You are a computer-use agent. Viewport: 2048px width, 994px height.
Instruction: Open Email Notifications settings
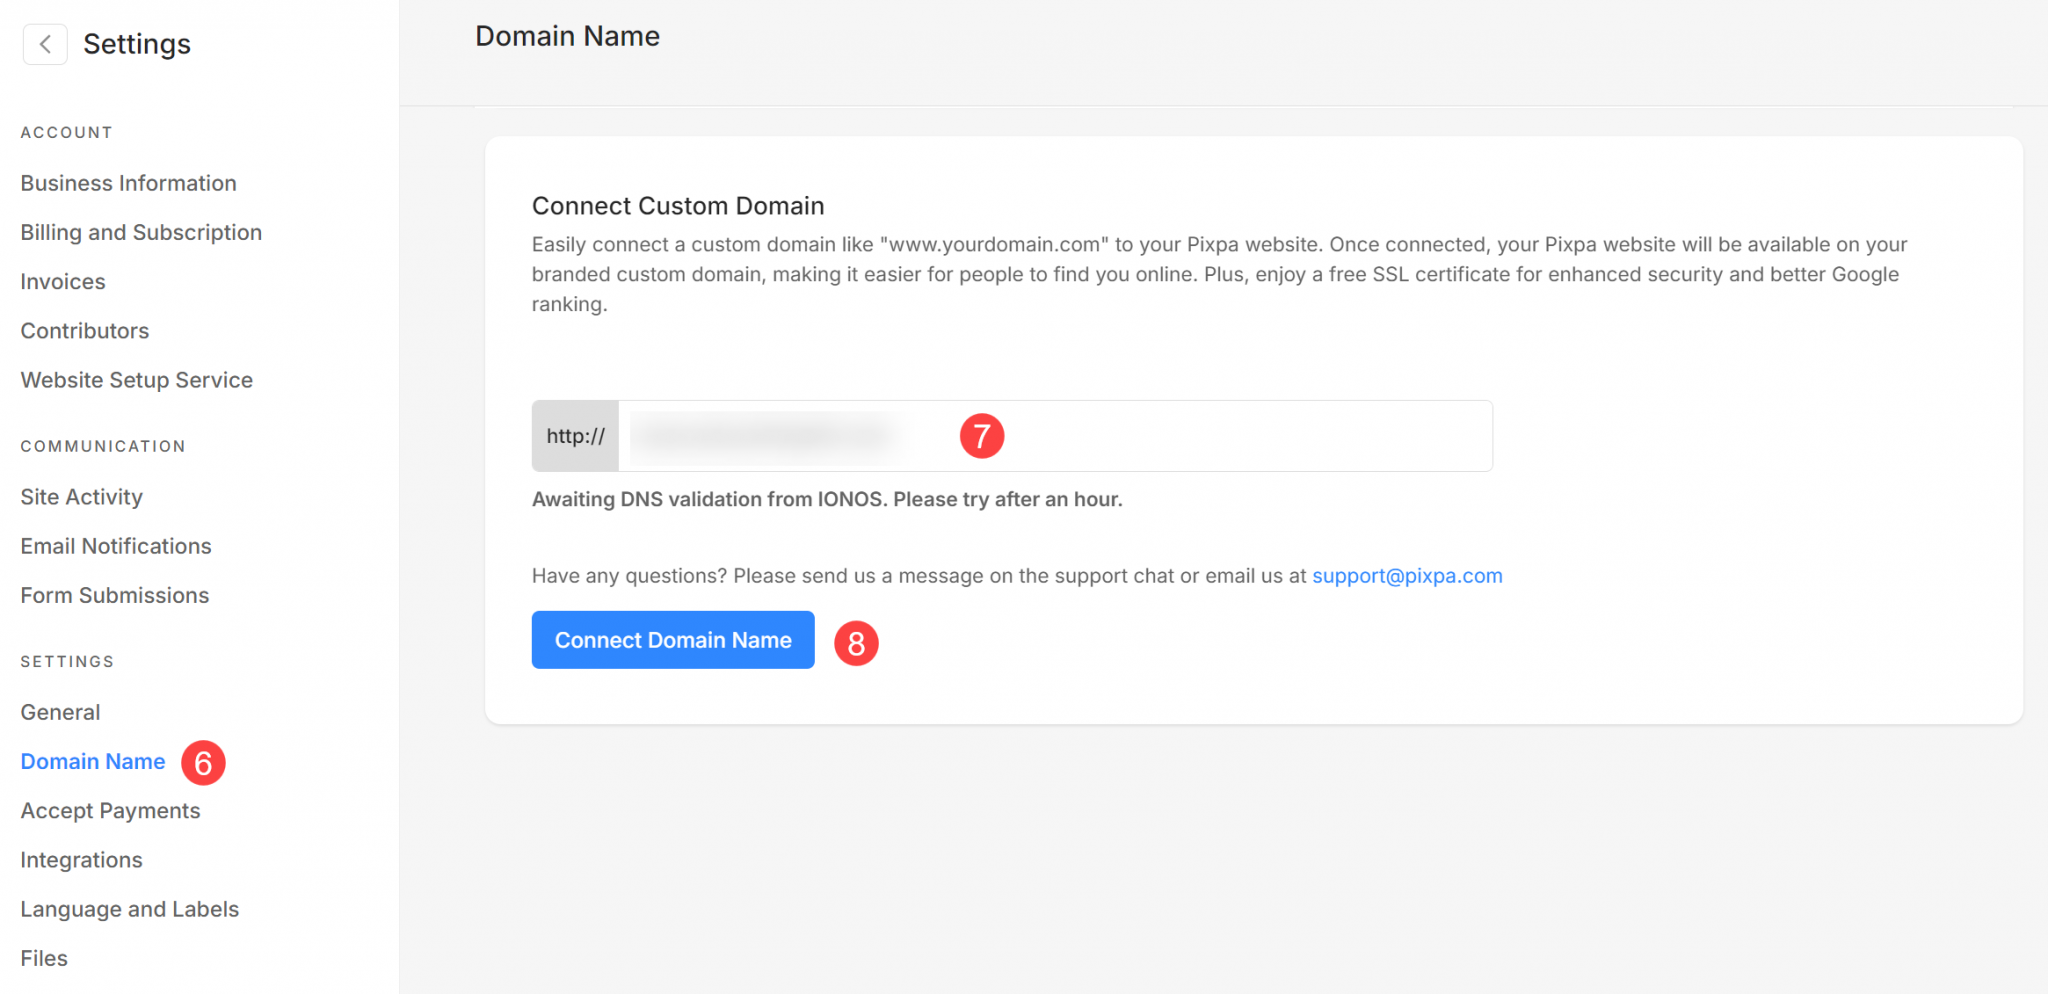[x=115, y=546]
